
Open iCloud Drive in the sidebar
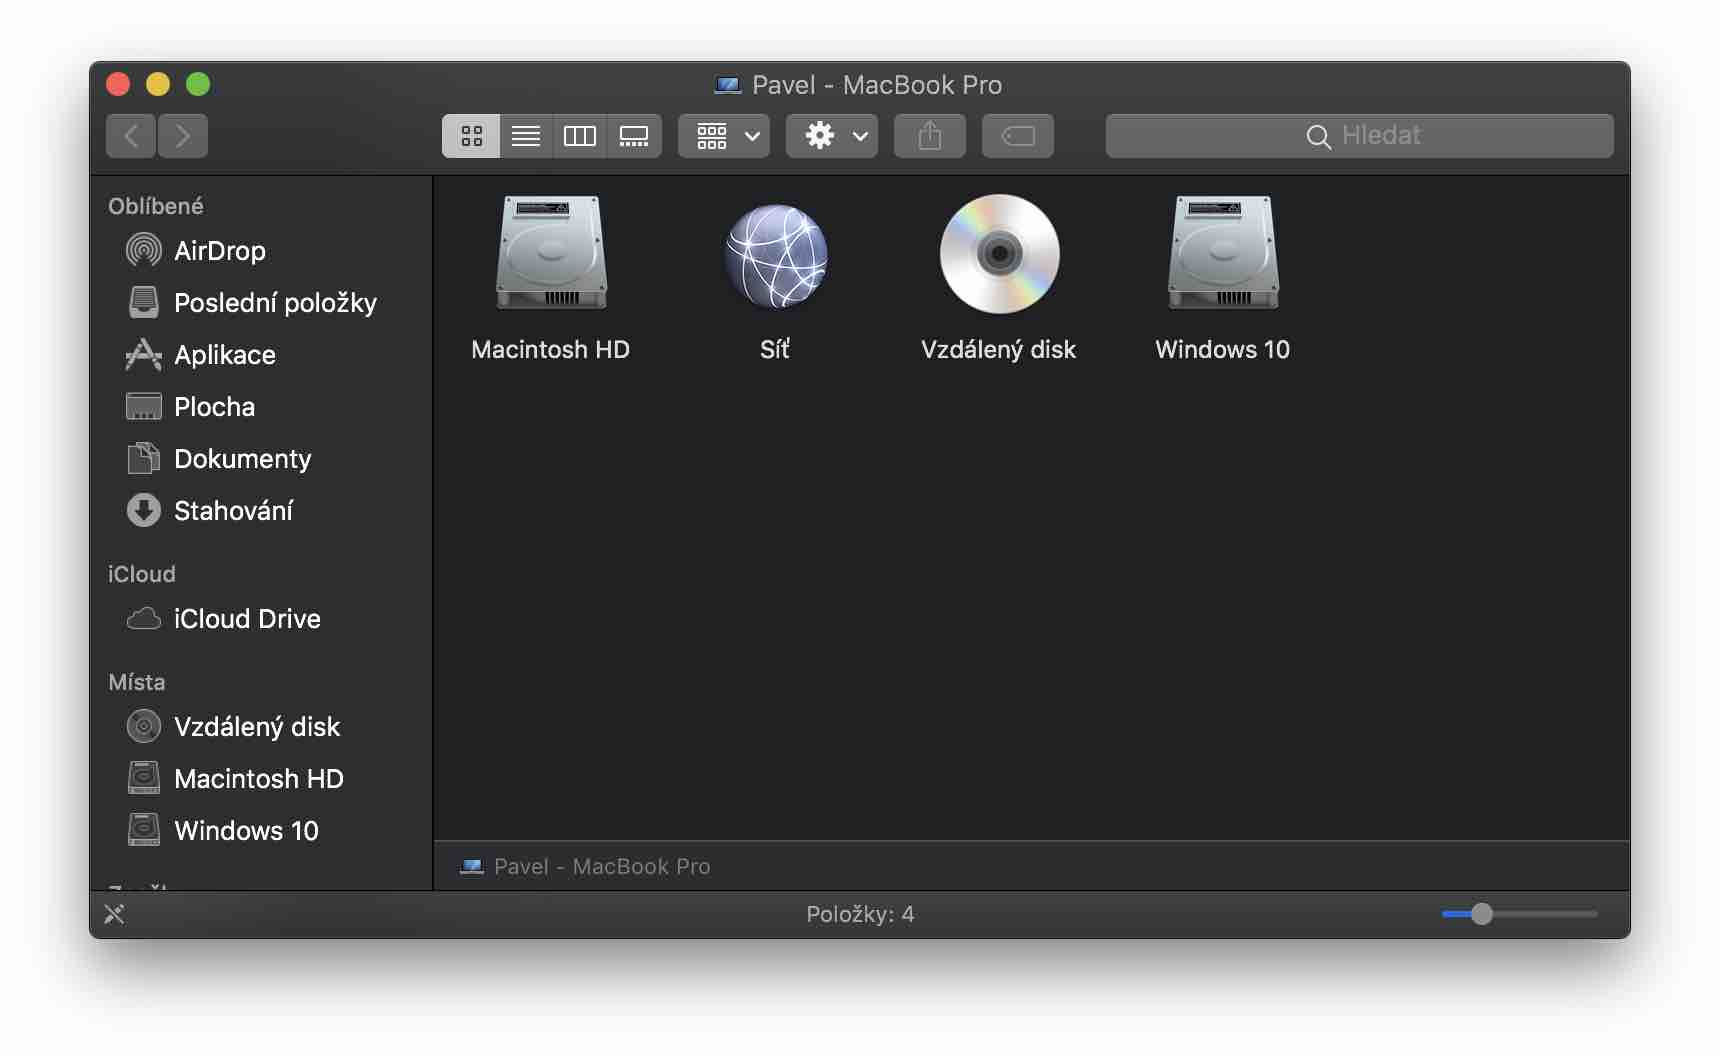pyautogui.click(x=261, y=618)
